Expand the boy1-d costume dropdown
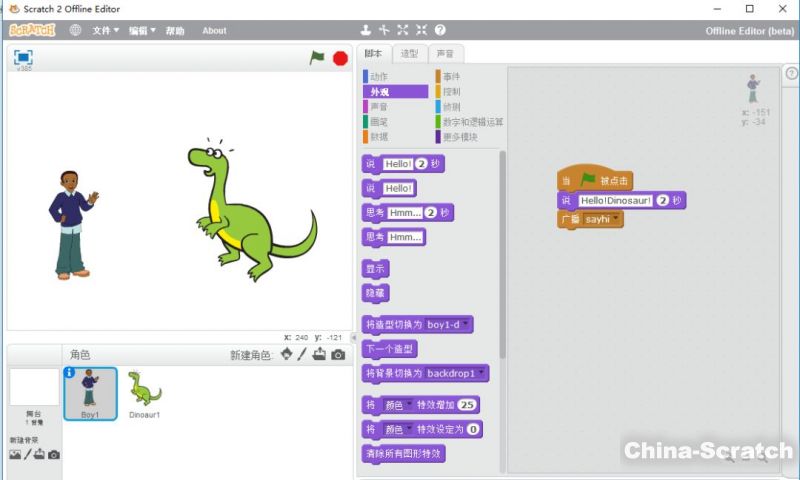The height and width of the screenshot is (480, 800). click(x=467, y=324)
